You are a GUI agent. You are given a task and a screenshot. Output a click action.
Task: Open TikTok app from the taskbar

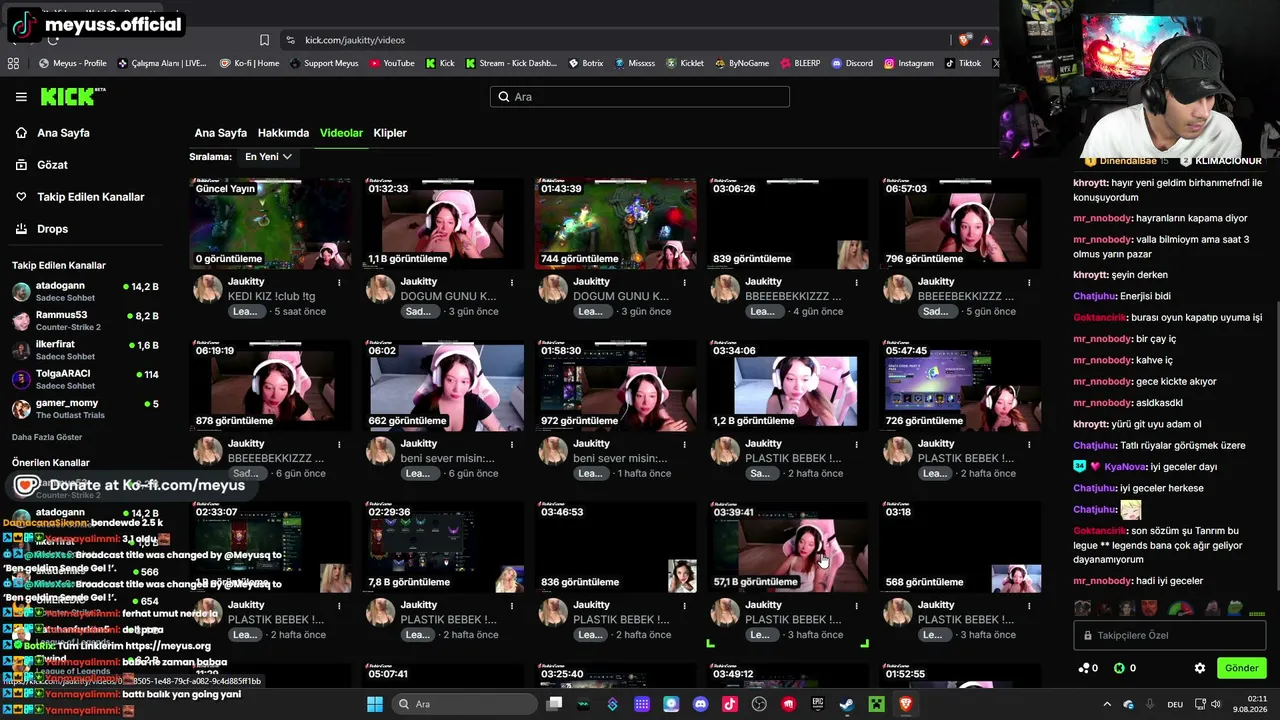pyautogui.click(x=729, y=704)
